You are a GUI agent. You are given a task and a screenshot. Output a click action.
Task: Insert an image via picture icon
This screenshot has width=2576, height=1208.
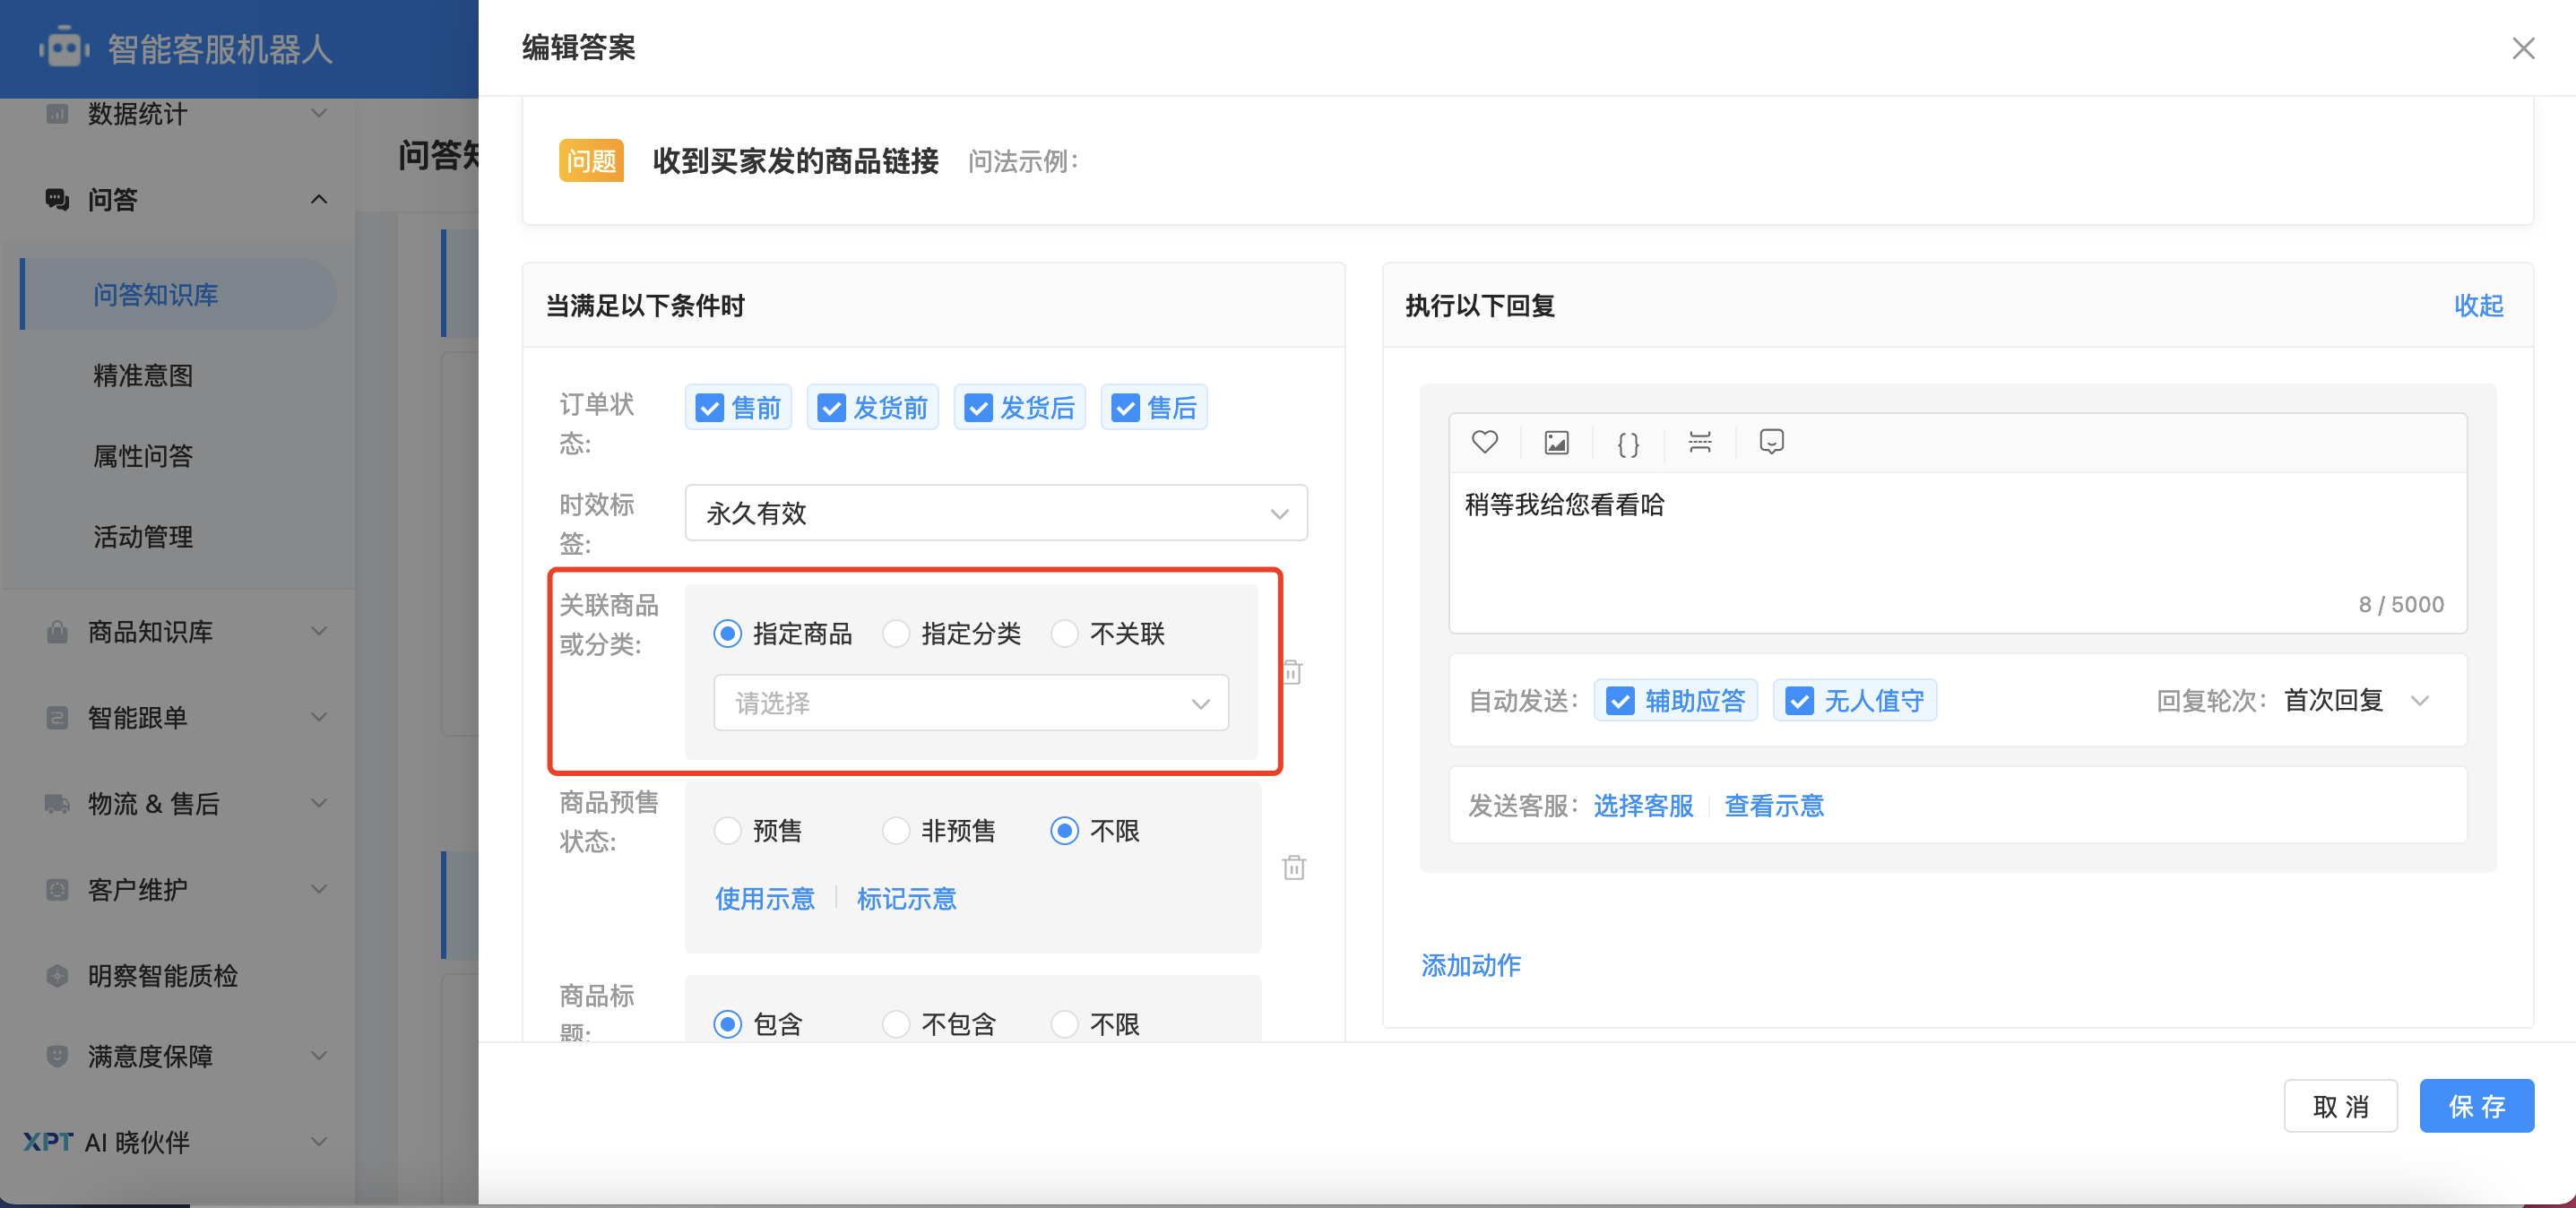1557,442
